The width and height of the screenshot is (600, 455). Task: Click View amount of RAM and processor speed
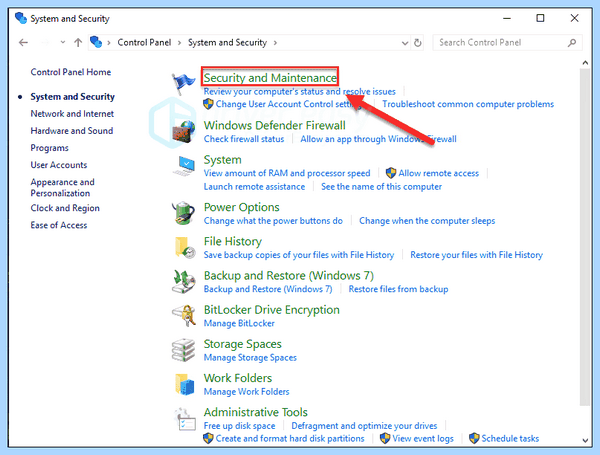point(287,173)
